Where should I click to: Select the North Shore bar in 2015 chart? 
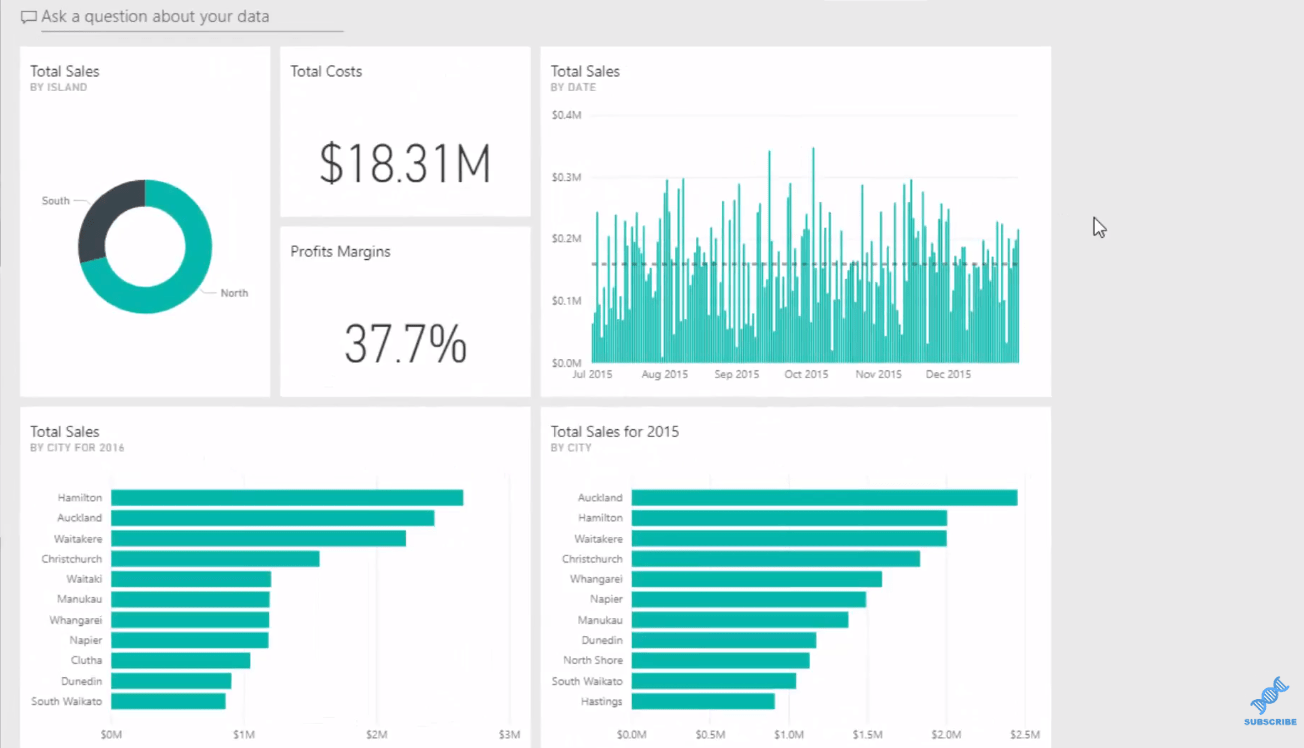coord(721,660)
